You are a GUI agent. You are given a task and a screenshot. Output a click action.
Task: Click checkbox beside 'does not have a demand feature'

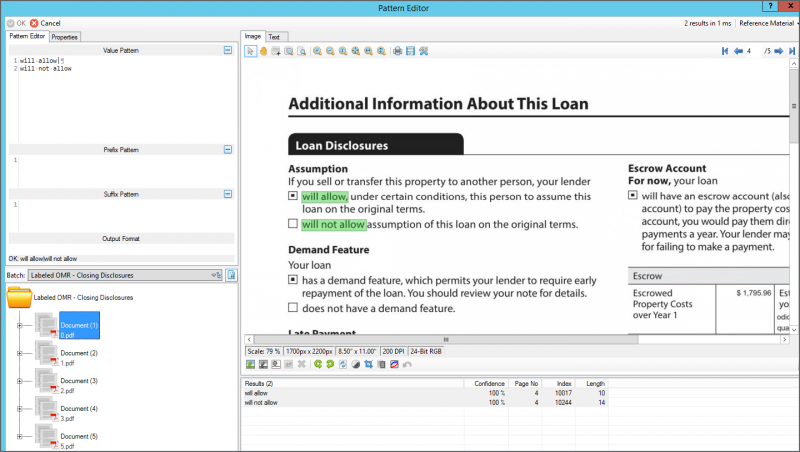(293, 307)
